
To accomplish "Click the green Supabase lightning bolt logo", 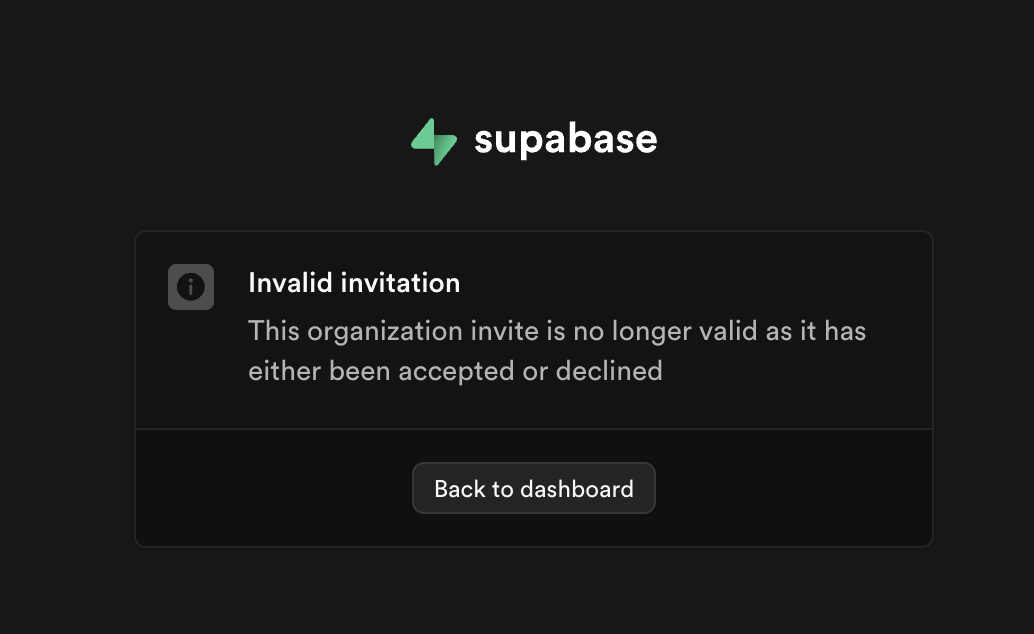I will point(433,141).
